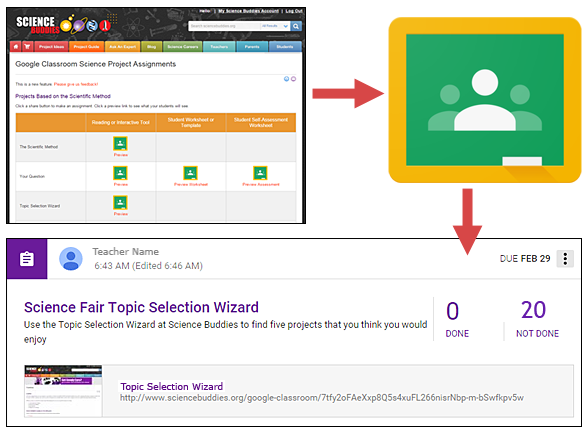Viewport: 588px width, 436px height.
Task: Share Your Question reading to Classroom
Action: click(120, 173)
